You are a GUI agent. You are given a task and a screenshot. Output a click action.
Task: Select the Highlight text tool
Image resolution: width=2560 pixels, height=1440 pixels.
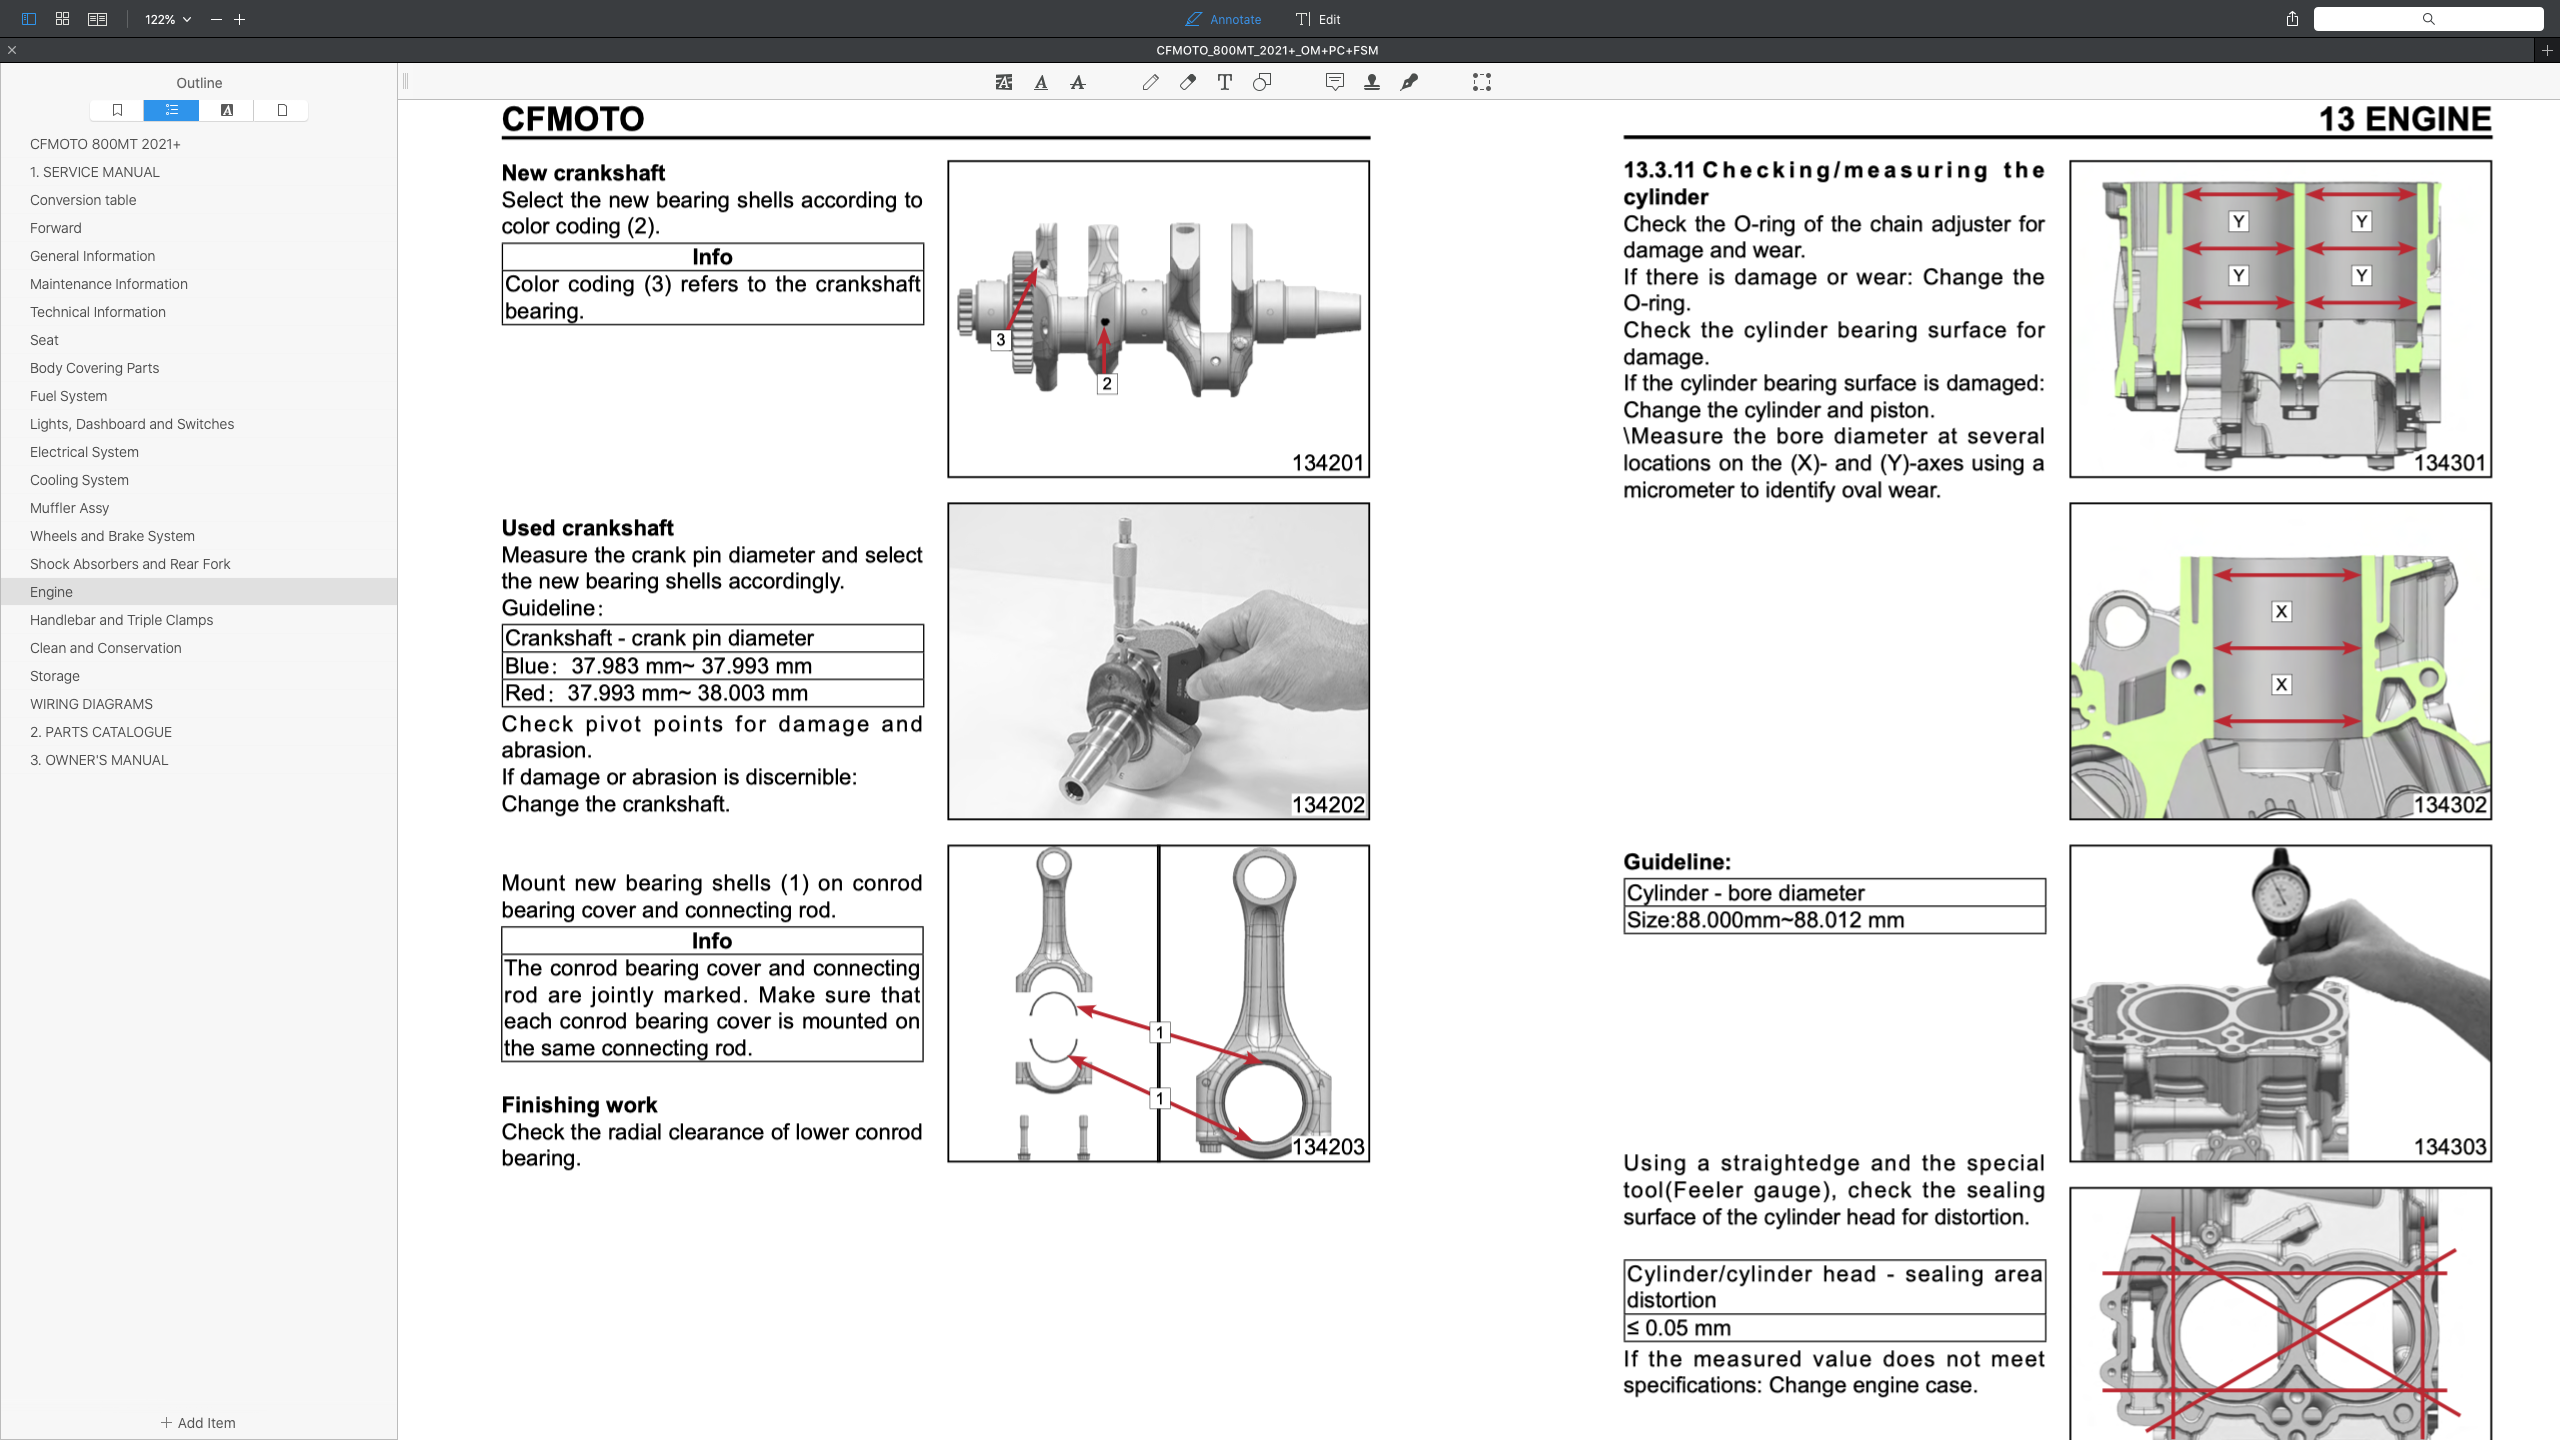pyautogui.click(x=1004, y=83)
